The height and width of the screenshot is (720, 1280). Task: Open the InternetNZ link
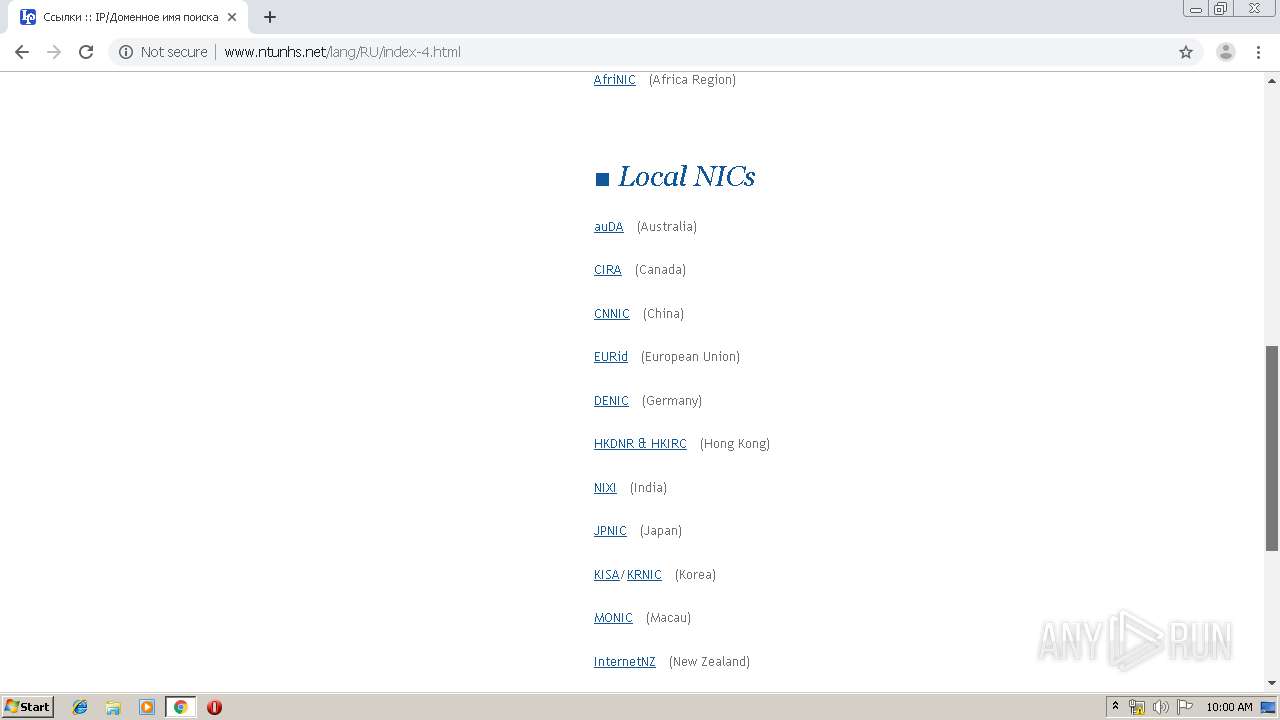[624, 662]
